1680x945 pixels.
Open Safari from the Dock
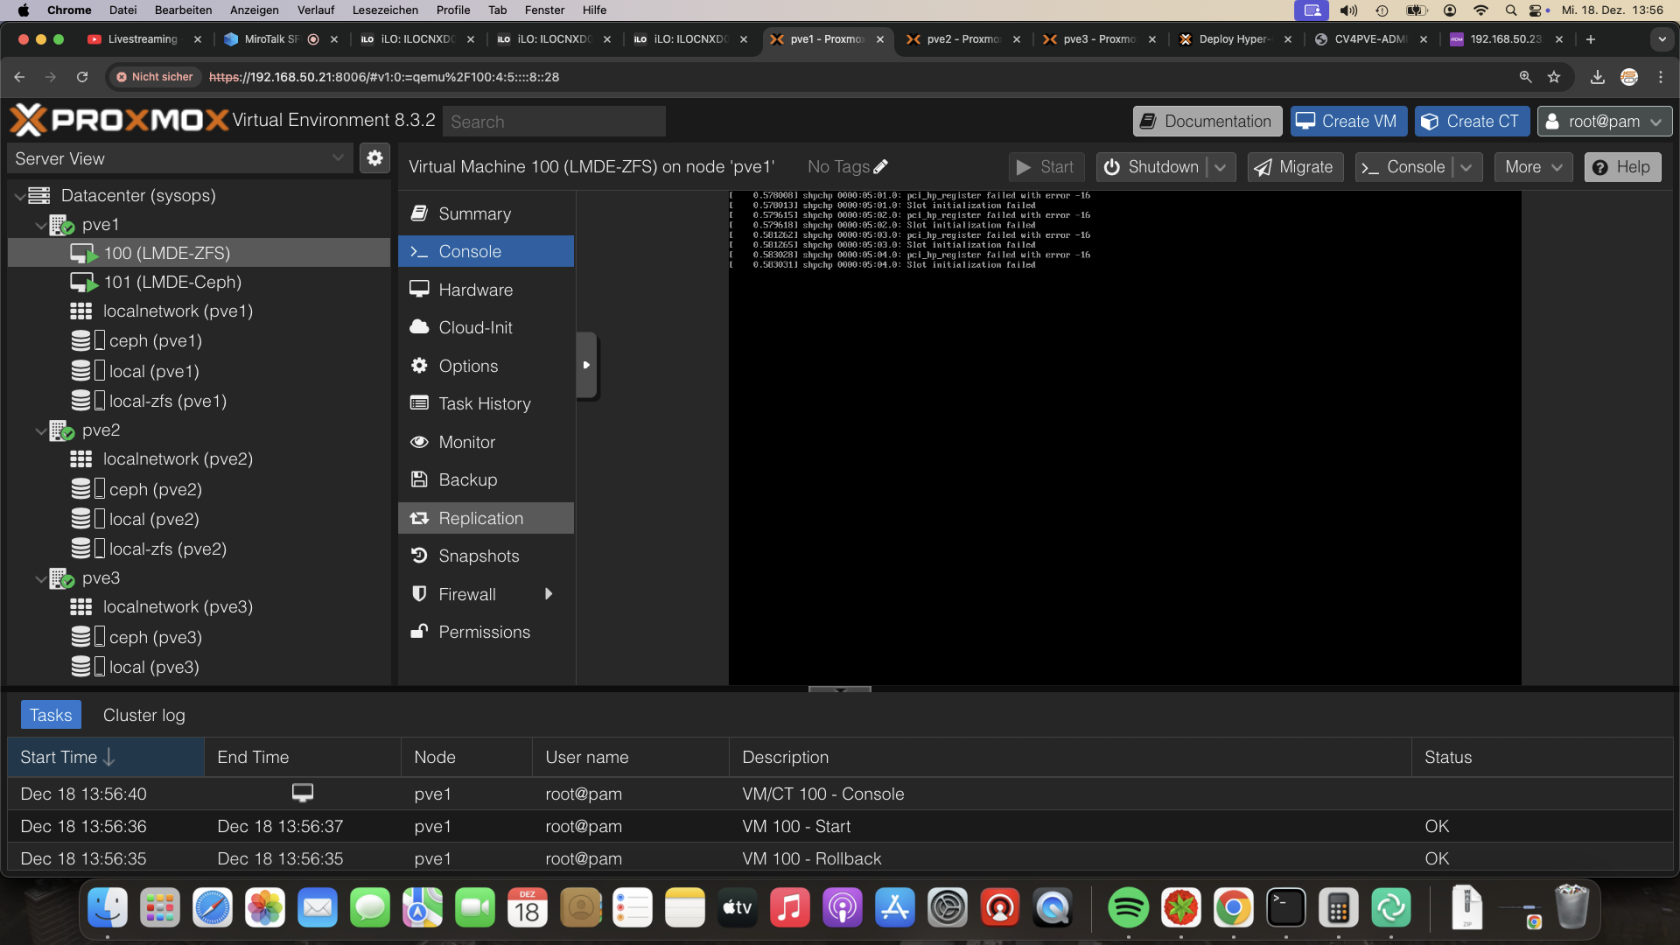coord(212,908)
